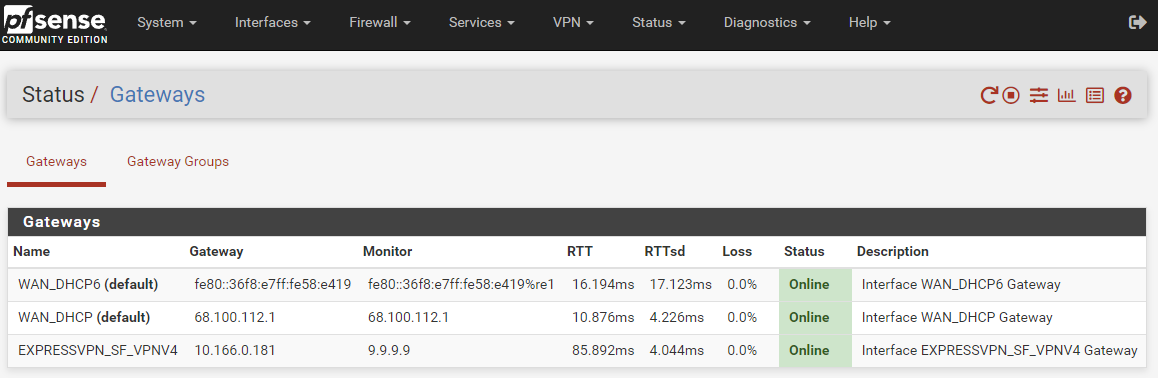Click the pfSense Community Edition logo
Screen dimensions: 1158x378
tap(55, 24)
